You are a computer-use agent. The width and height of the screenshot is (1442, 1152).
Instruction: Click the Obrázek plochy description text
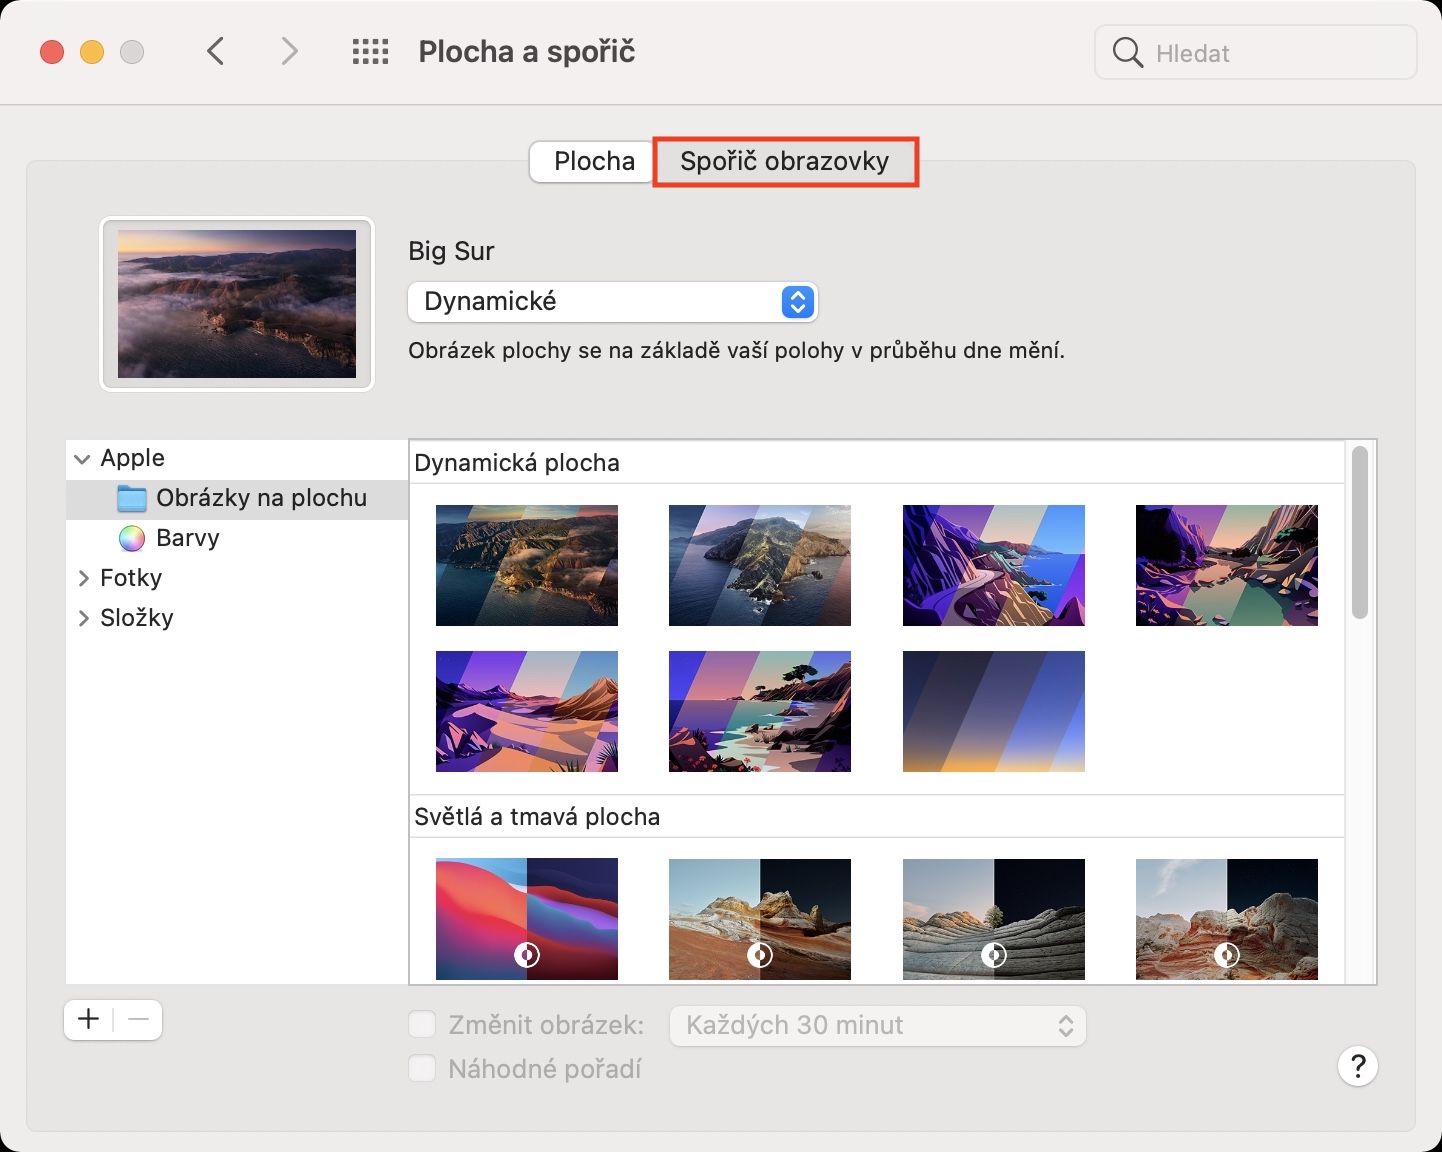(736, 351)
